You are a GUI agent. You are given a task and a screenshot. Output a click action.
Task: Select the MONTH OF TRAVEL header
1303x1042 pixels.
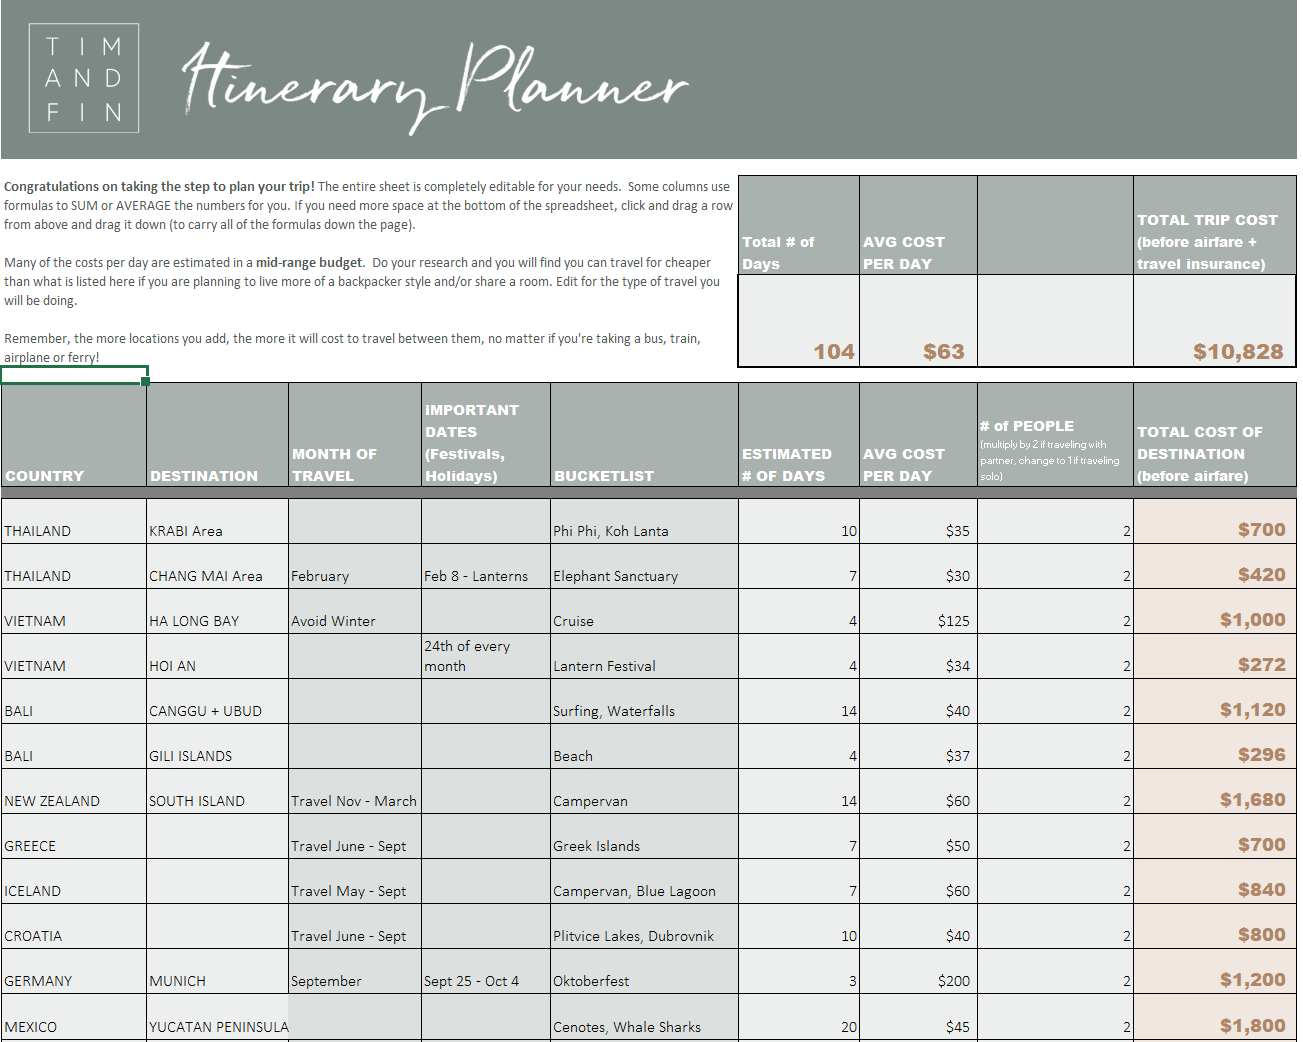(355, 435)
